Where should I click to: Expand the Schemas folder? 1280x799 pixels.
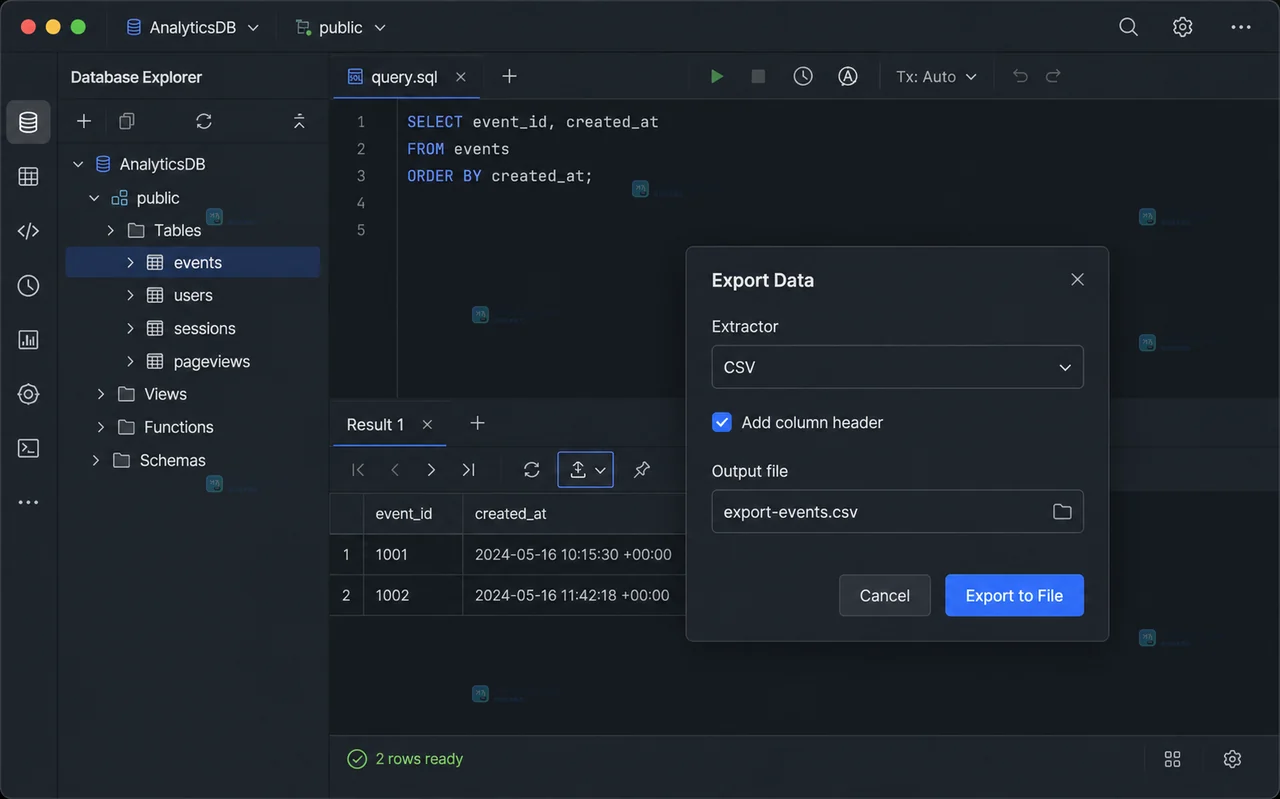(96, 460)
